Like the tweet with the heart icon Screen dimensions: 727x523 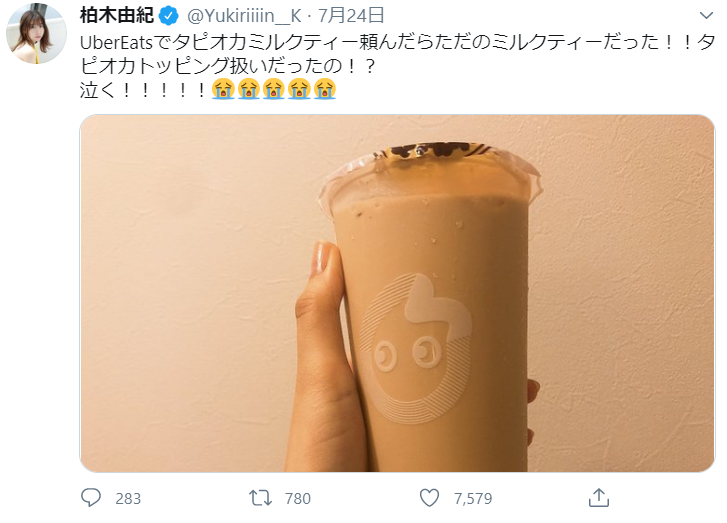(429, 498)
